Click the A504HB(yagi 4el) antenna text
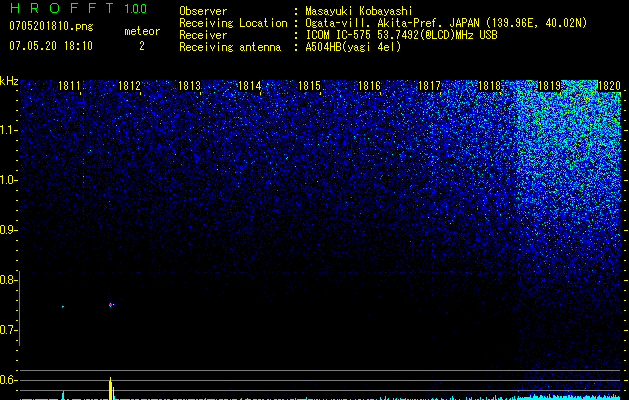Screen dimensions: 629x400 click(x=353, y=47)
